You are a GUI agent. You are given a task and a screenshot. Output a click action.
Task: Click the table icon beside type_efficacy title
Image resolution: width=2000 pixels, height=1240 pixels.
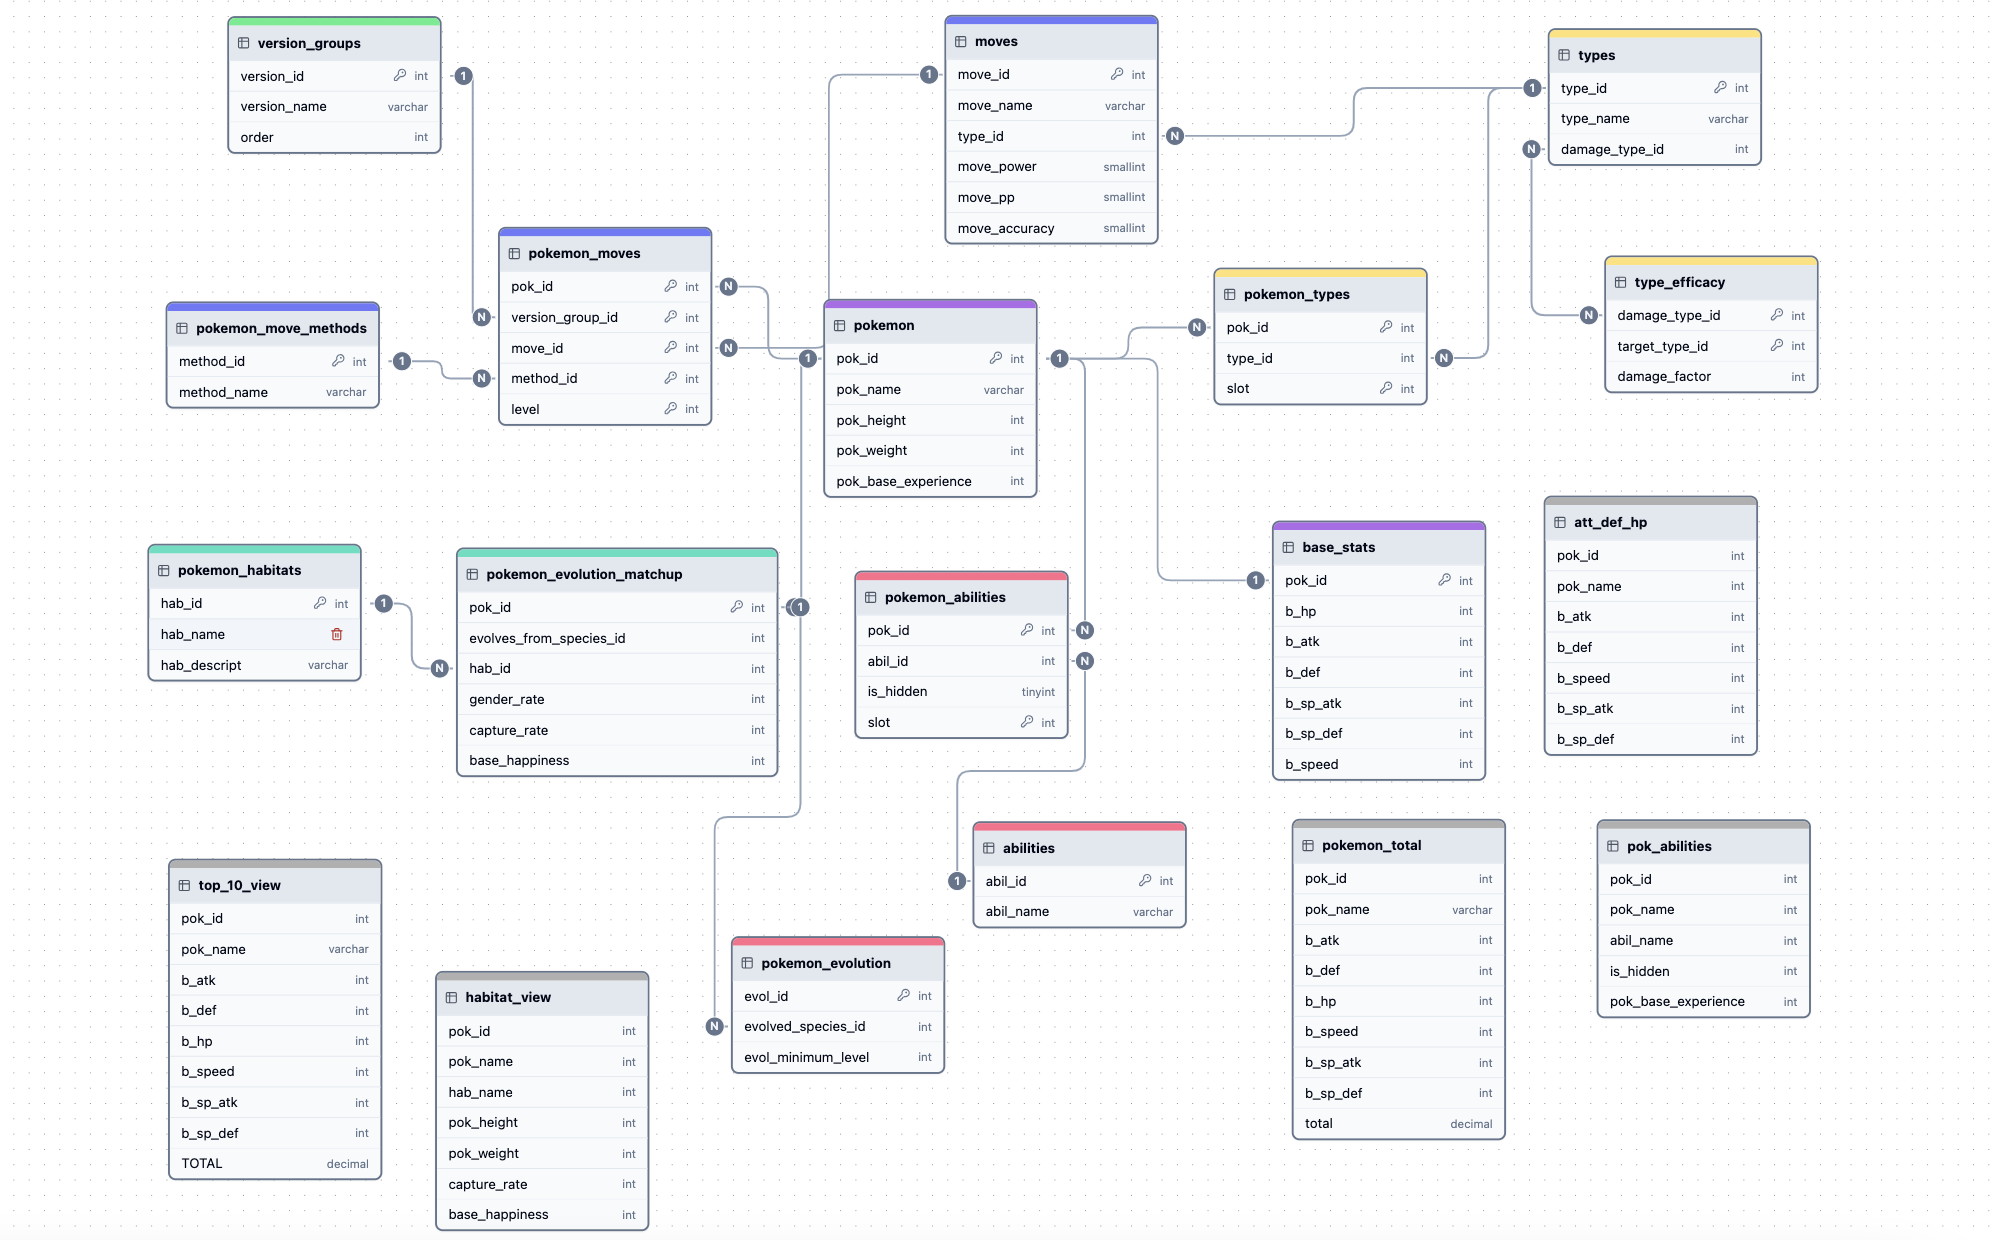(x=1621, y=282)
